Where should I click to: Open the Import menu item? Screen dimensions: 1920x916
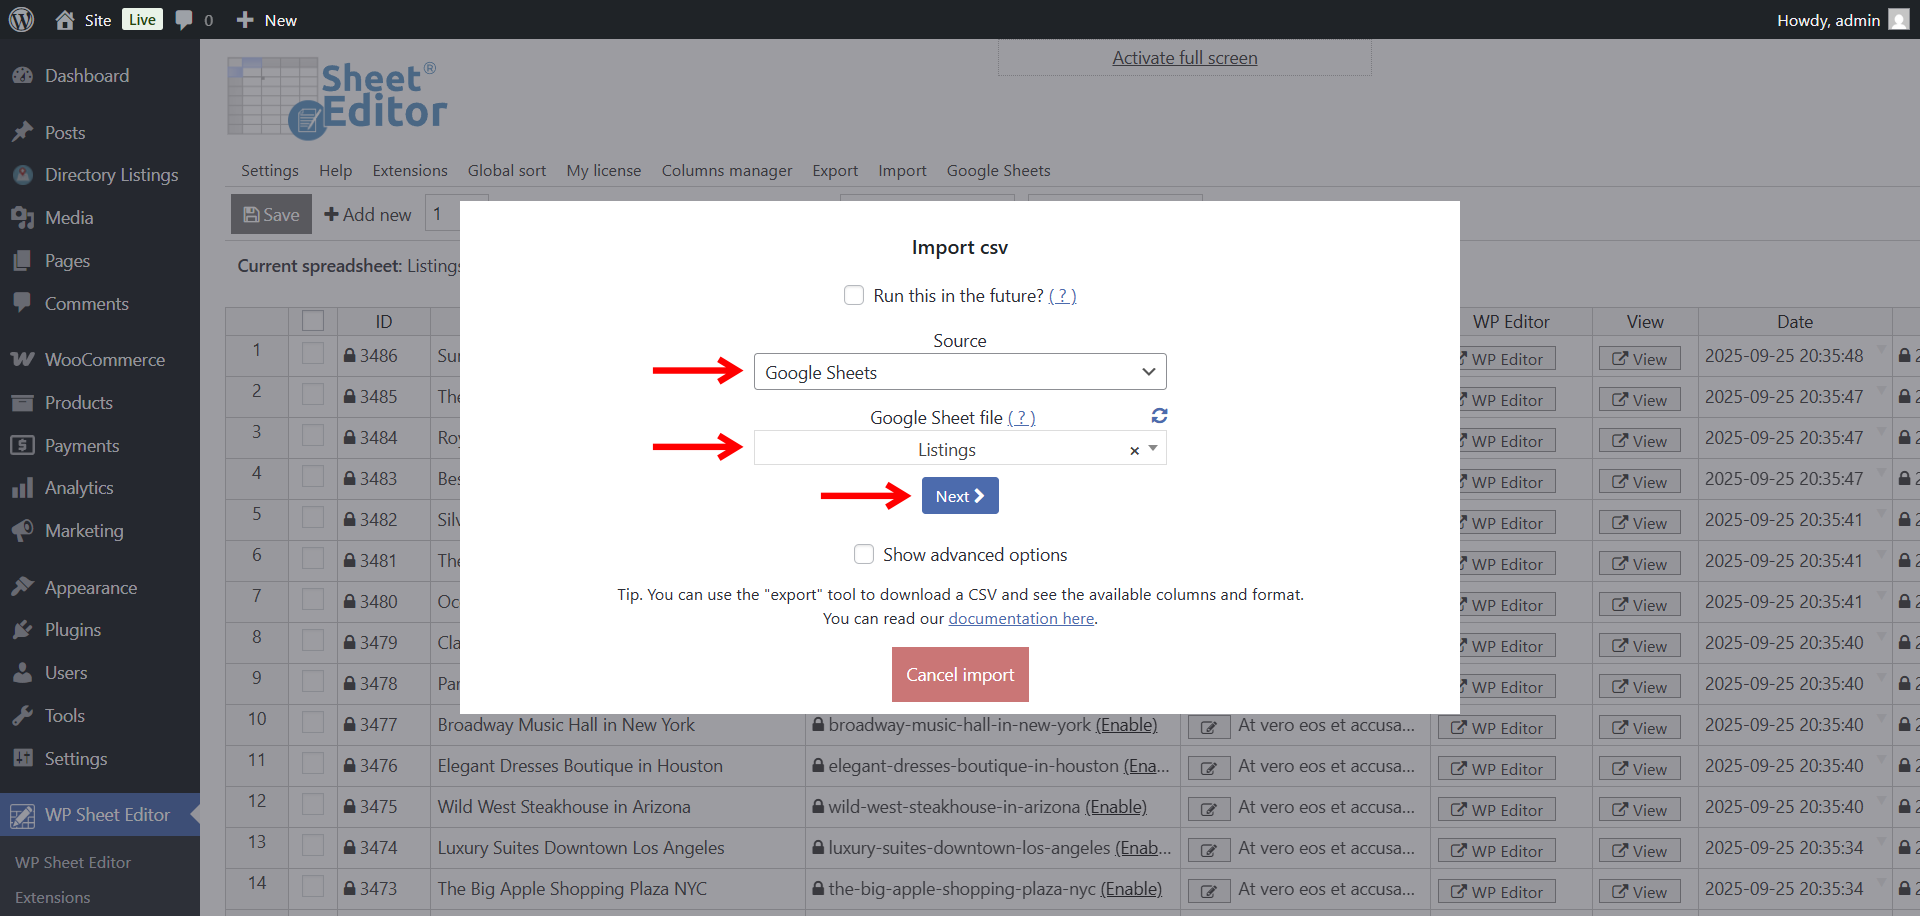pos(903,171)
